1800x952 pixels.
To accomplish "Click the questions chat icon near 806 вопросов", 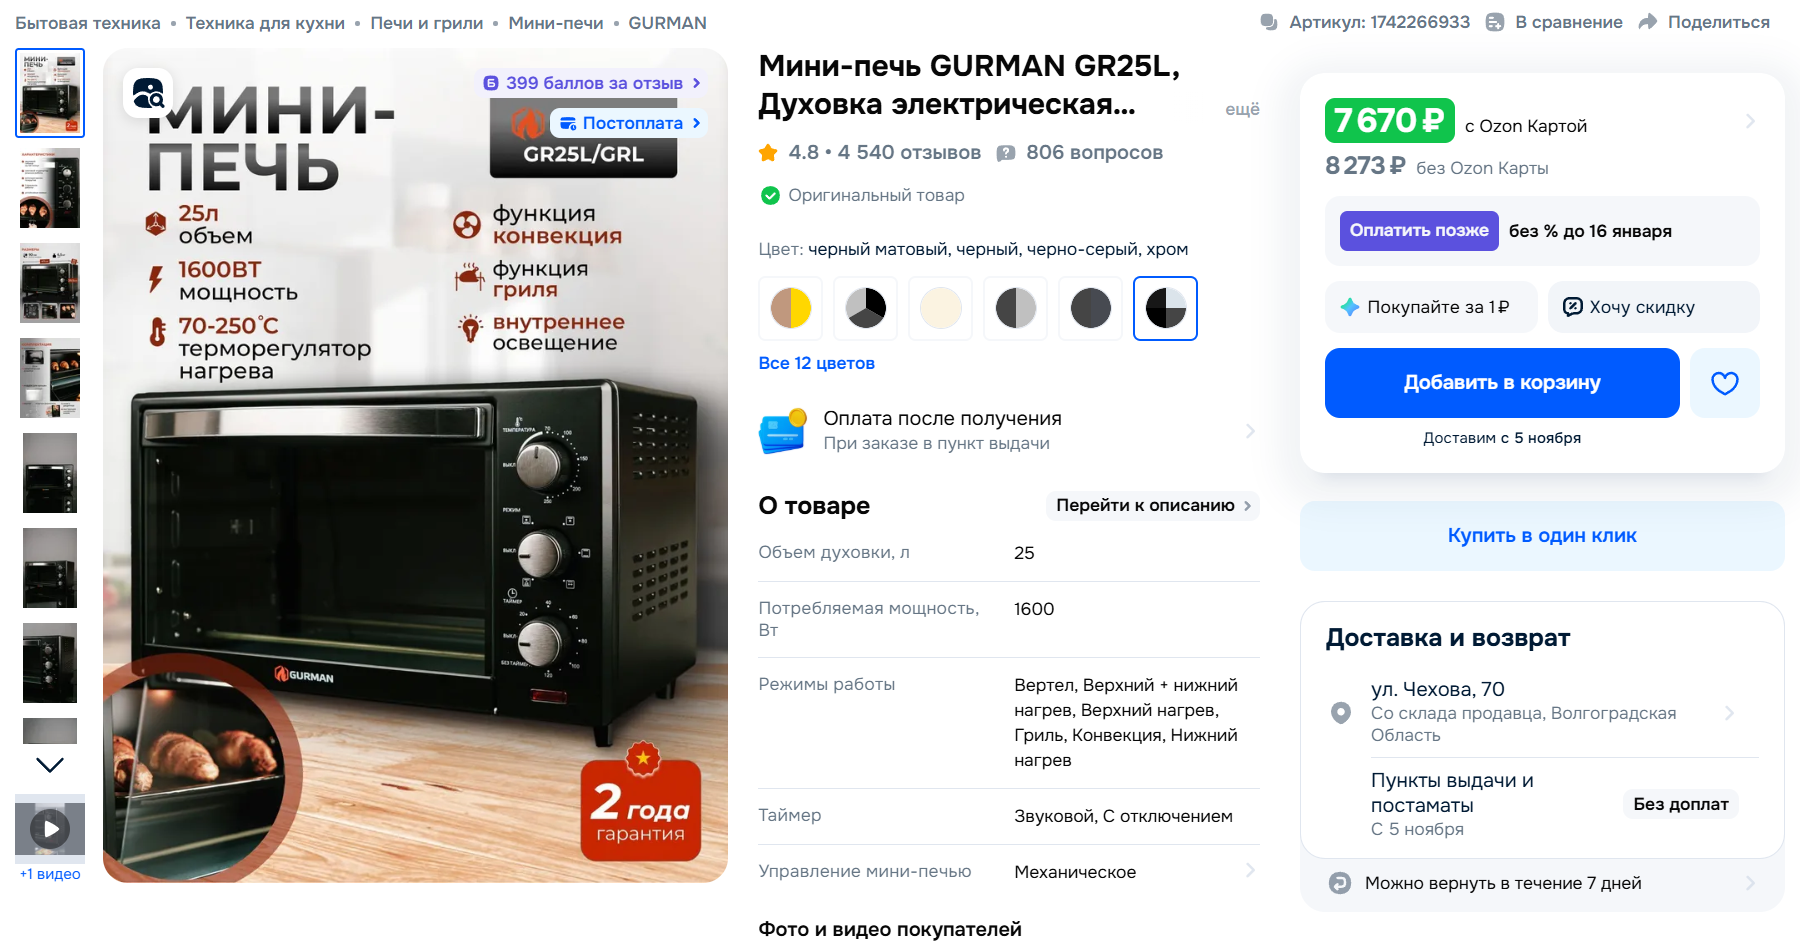I will [1006, 153].
